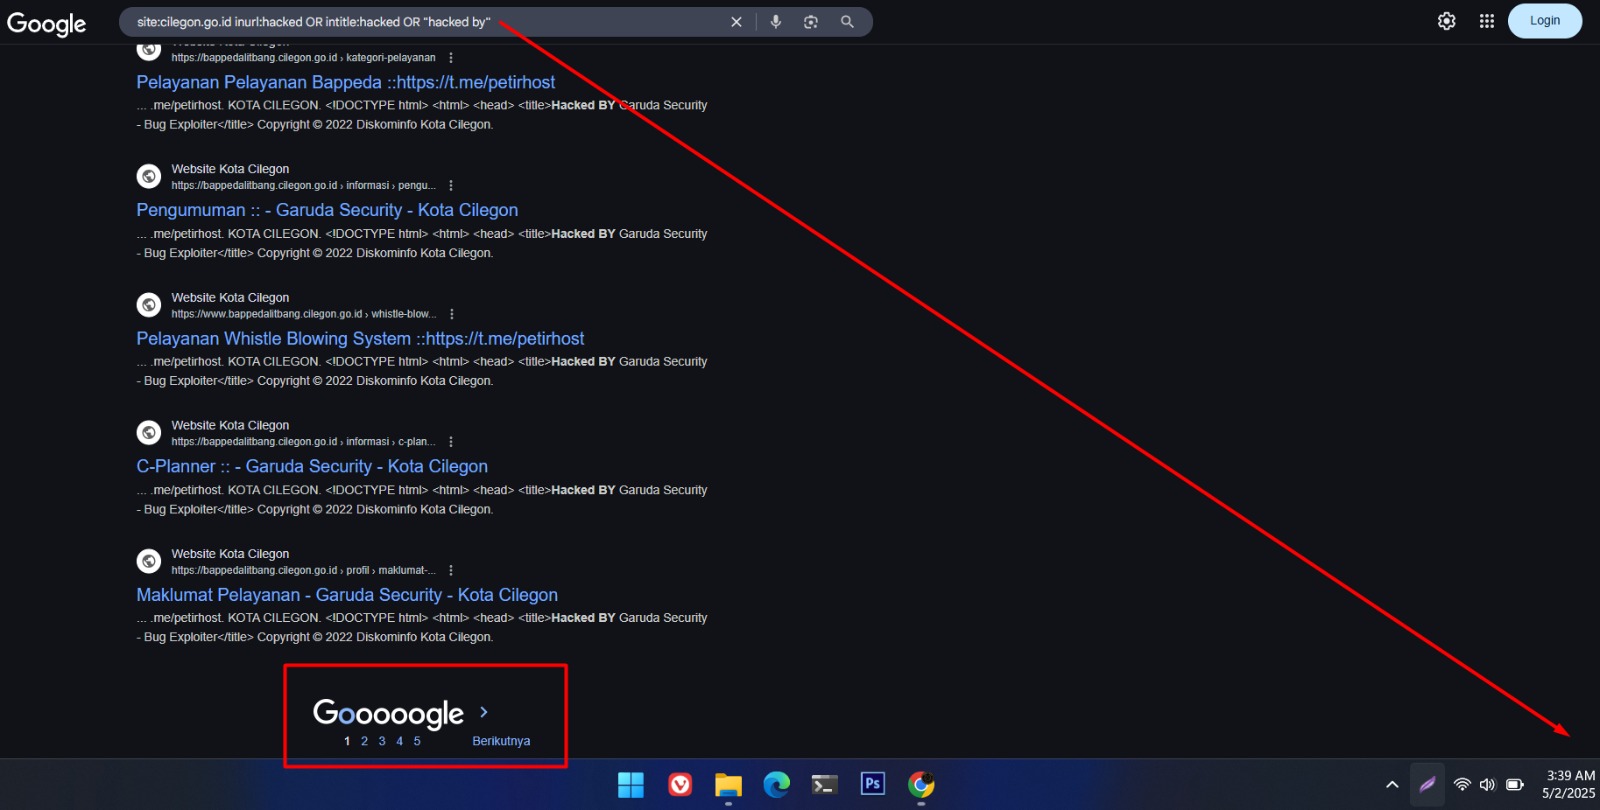
Task: Expand hidden system tray icons chevron
Action: pos(1391,785)
